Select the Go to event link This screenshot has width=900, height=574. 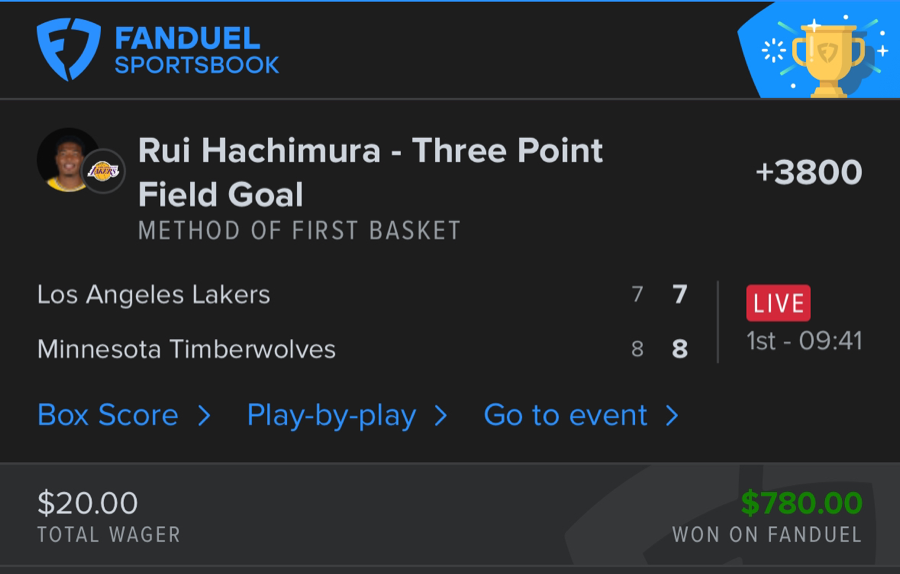point(566,415)
